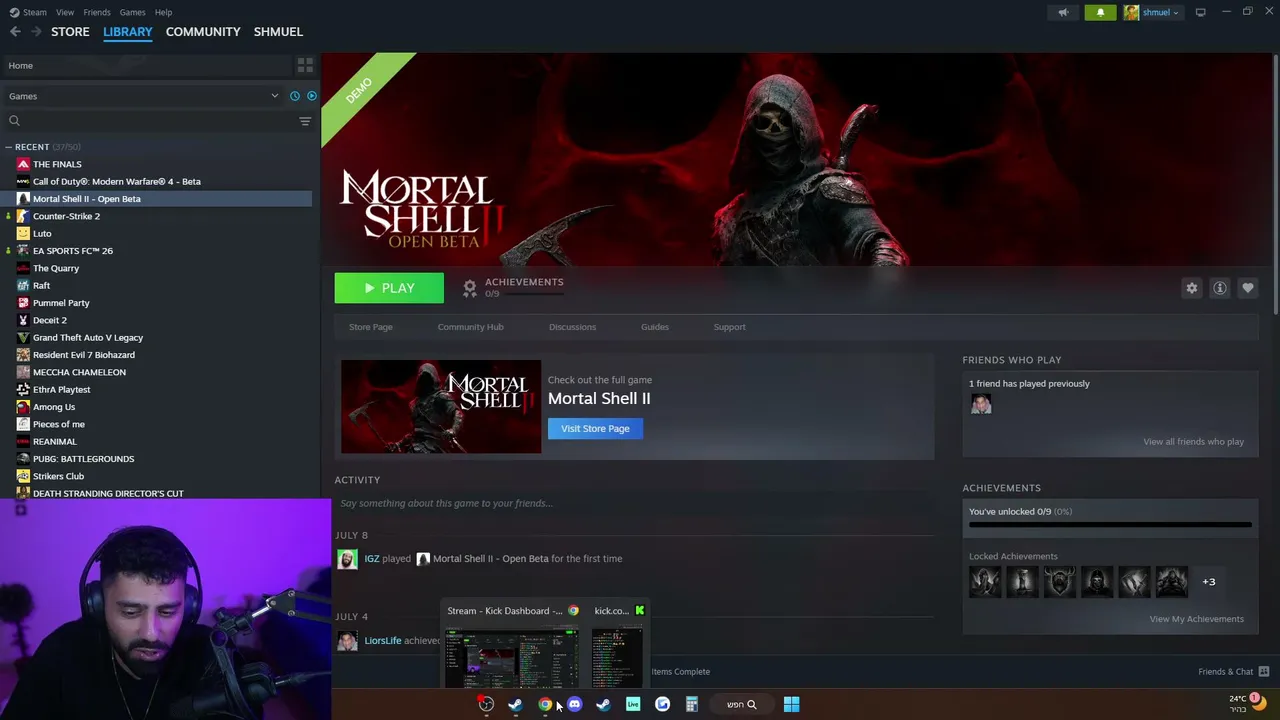Screen dimensions: 1280x720
Task: Click Mortal Shell II full game thumbnail
Action: [441, 407]
